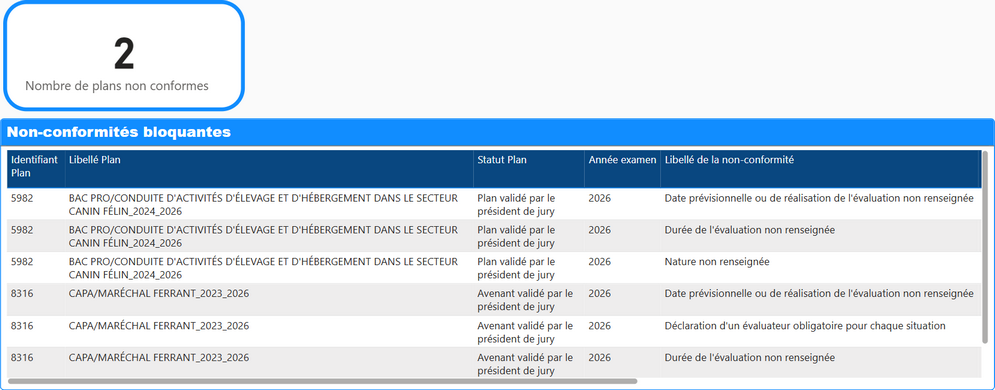Screen dimensions: 995x390
Task: Click 'Avenant validé par le président' in Déclaration row
Action: (525, 332)
